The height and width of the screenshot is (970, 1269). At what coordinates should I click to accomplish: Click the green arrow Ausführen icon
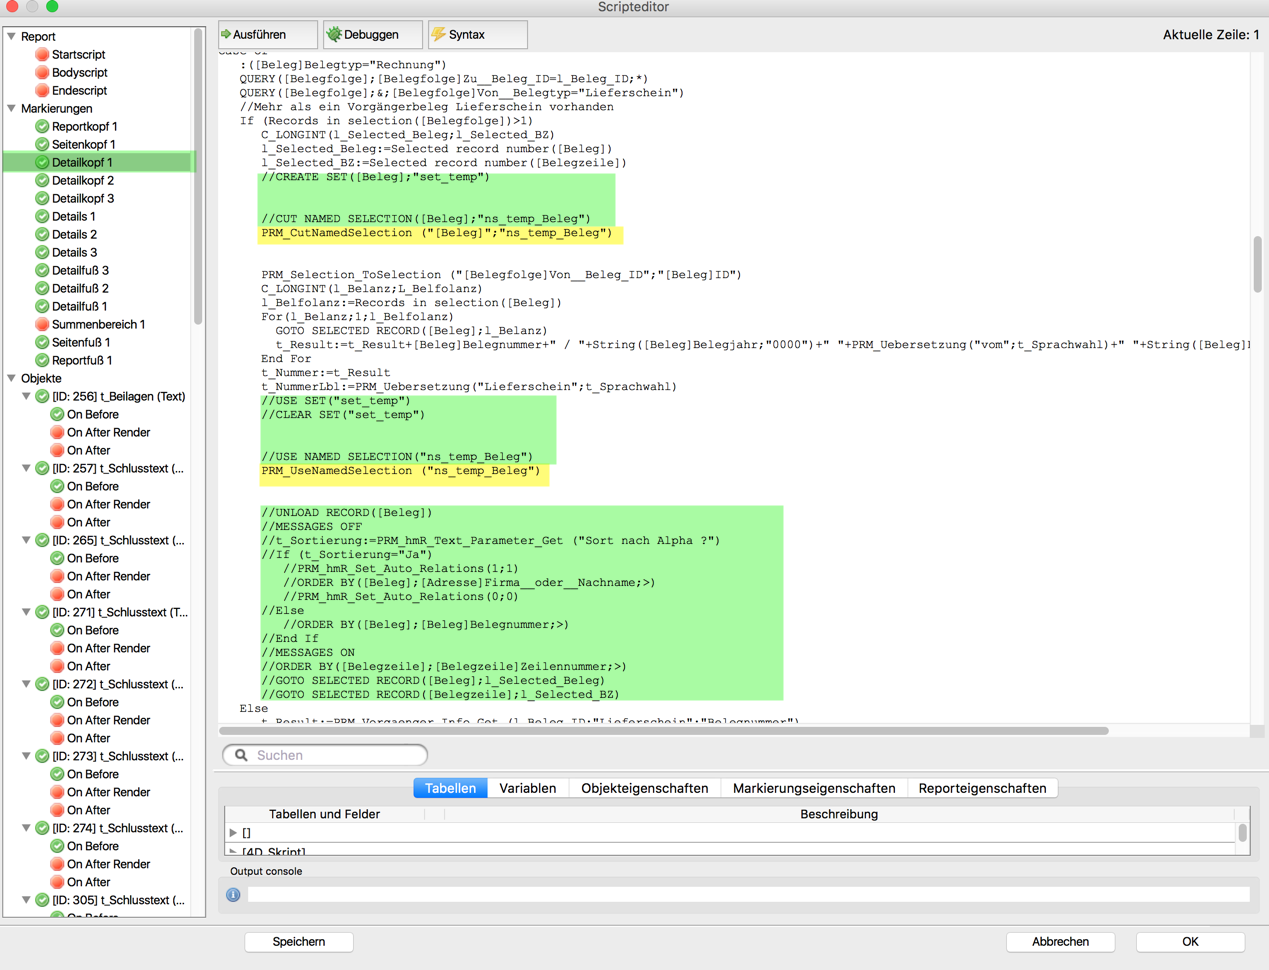(x=227, y=35)
